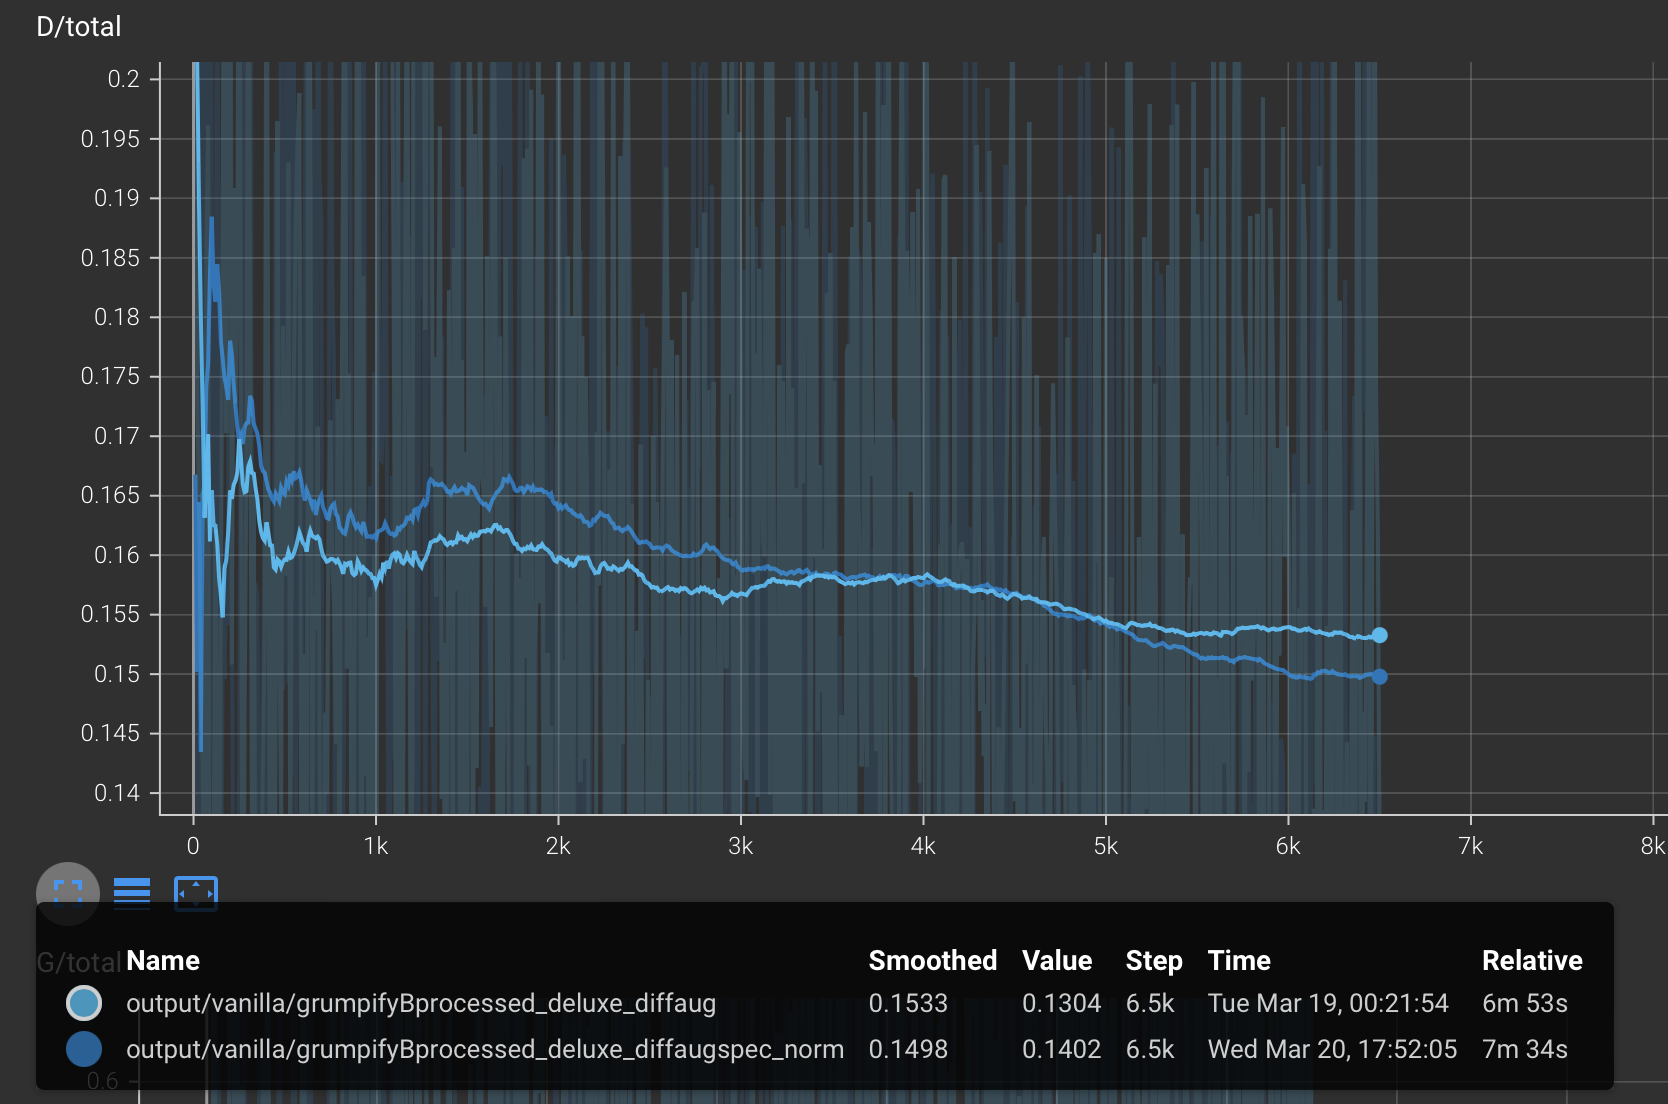1668x1104 pixels.
Task: Select light blue diffaug run color circle
Action: 84,1003
